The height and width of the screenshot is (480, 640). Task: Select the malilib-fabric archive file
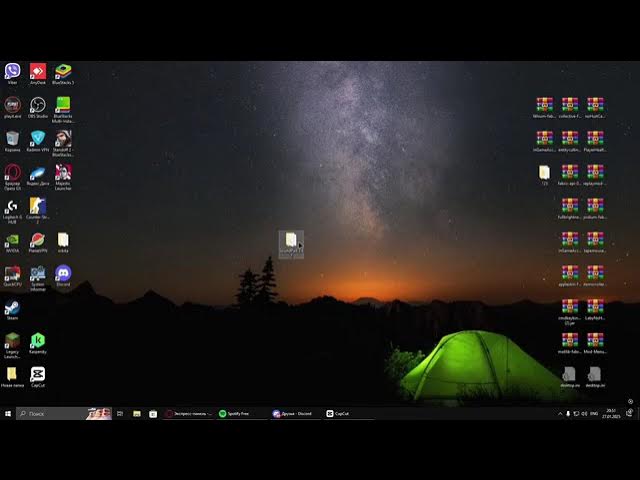(570, 343)
